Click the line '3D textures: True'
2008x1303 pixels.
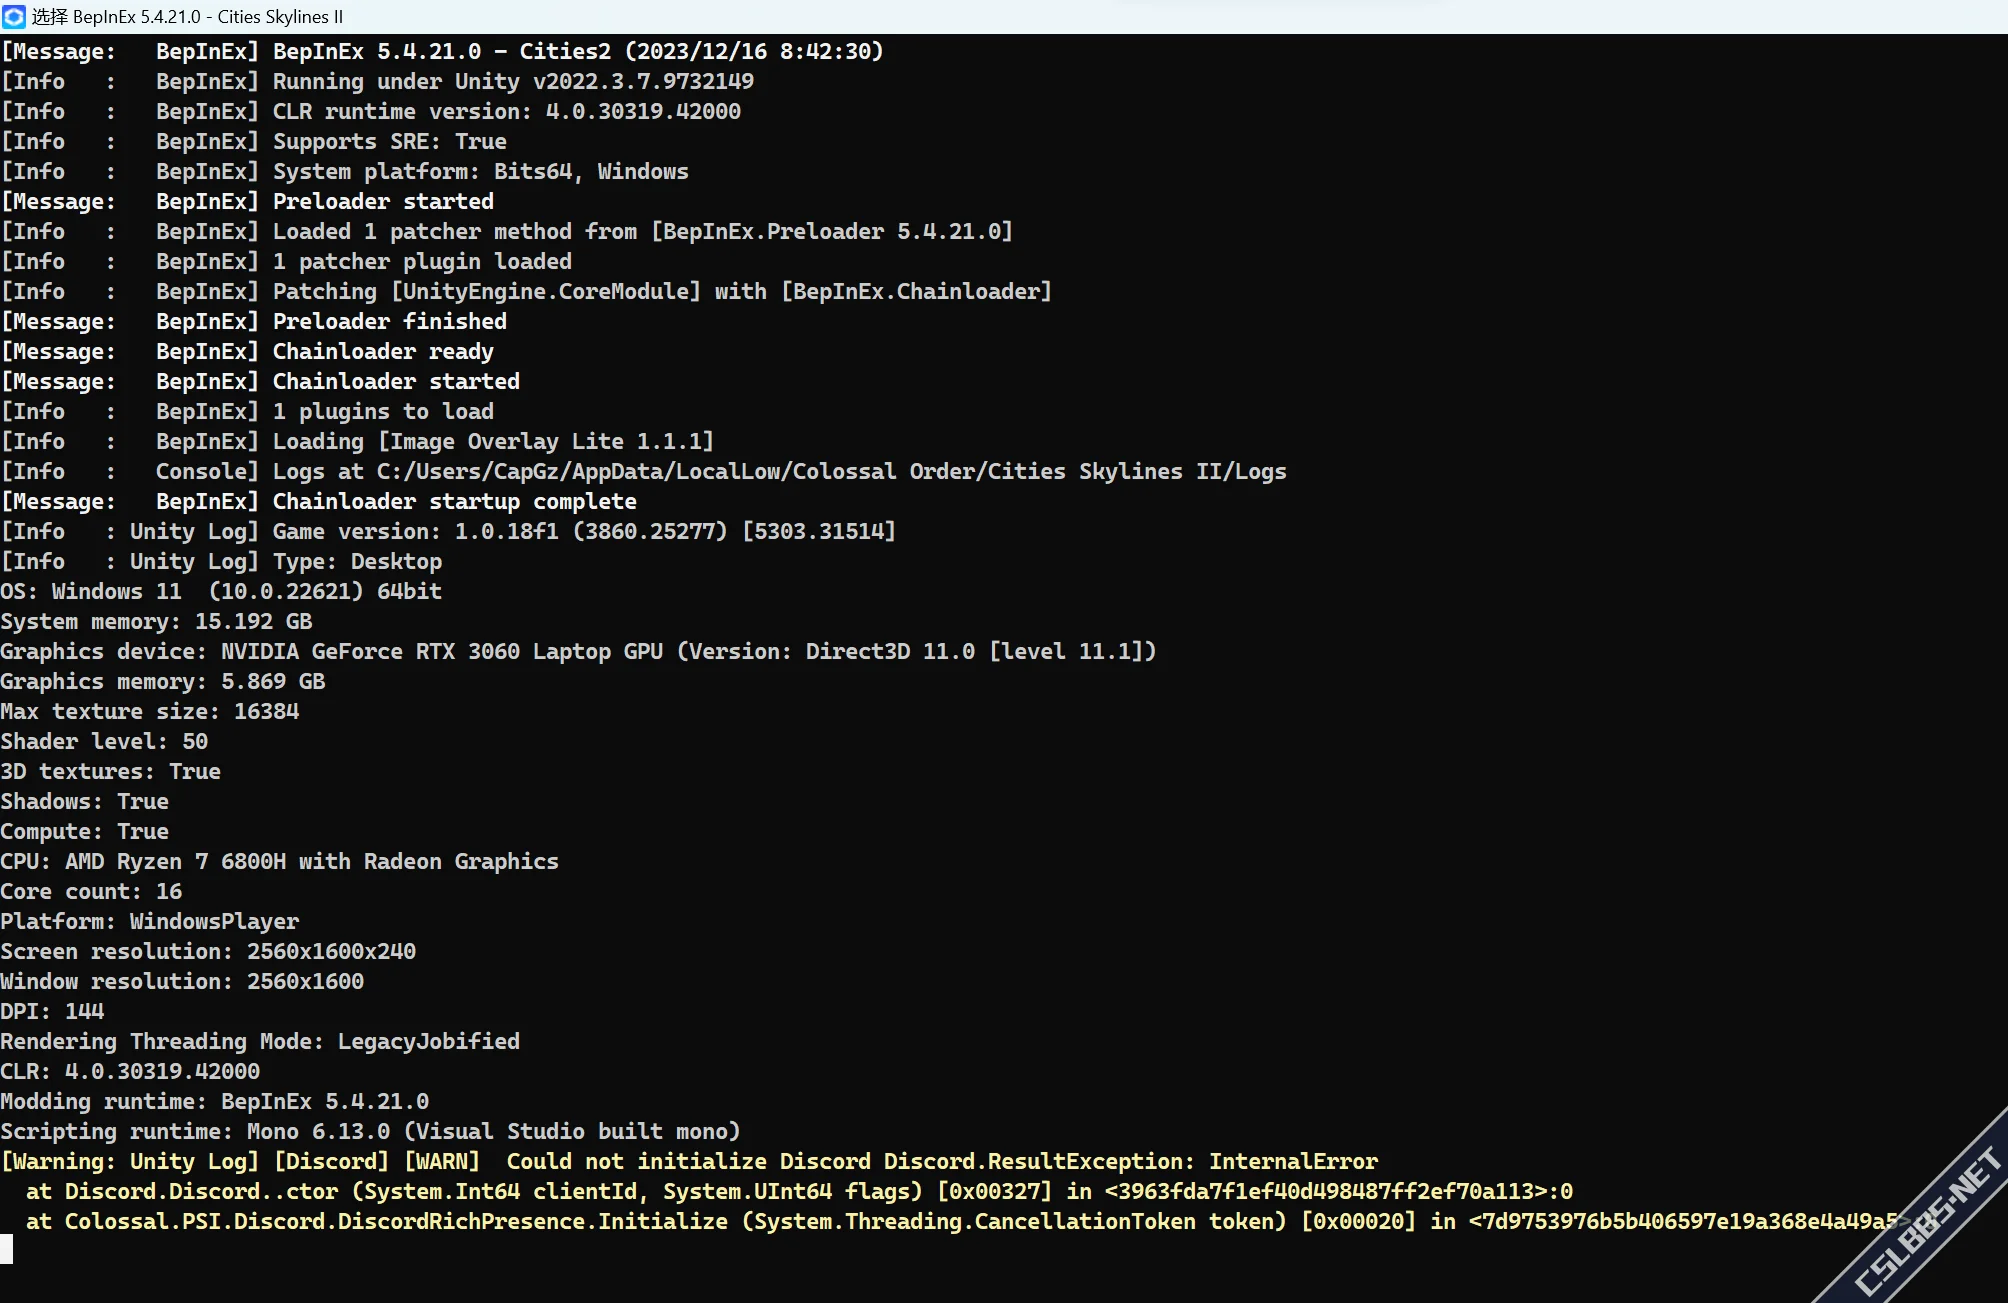coord(110,772)
